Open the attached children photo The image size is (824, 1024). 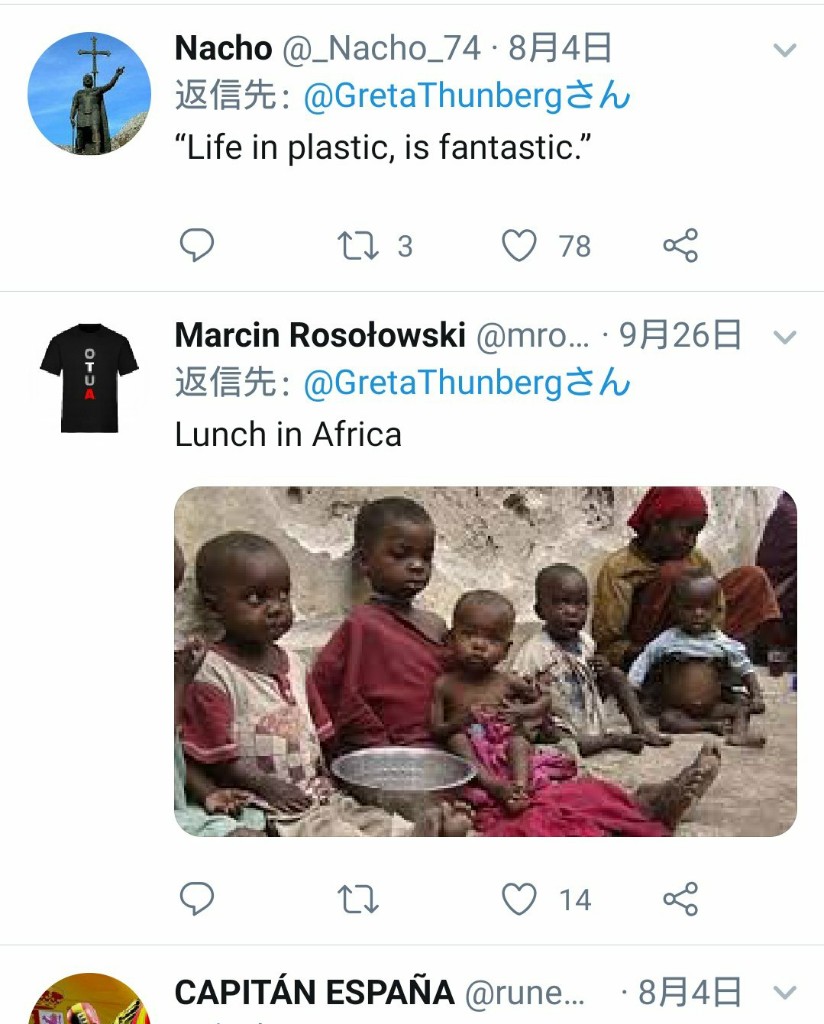click(485, 662)
